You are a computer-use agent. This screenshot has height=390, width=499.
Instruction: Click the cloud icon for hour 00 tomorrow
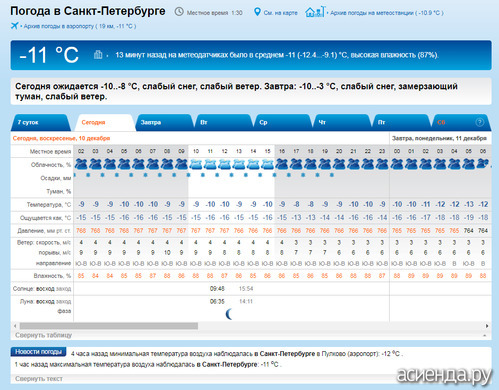397,164
